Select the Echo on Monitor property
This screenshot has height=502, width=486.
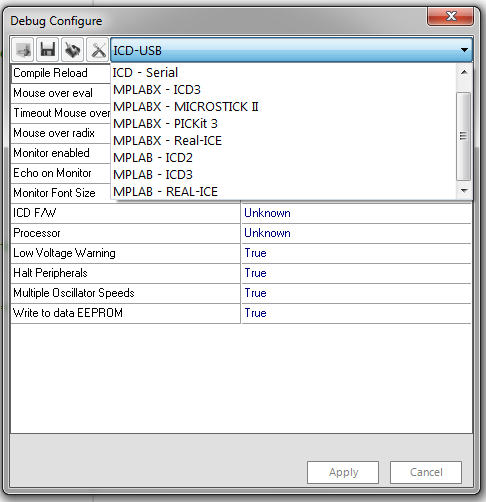click(x=61, y=173)
